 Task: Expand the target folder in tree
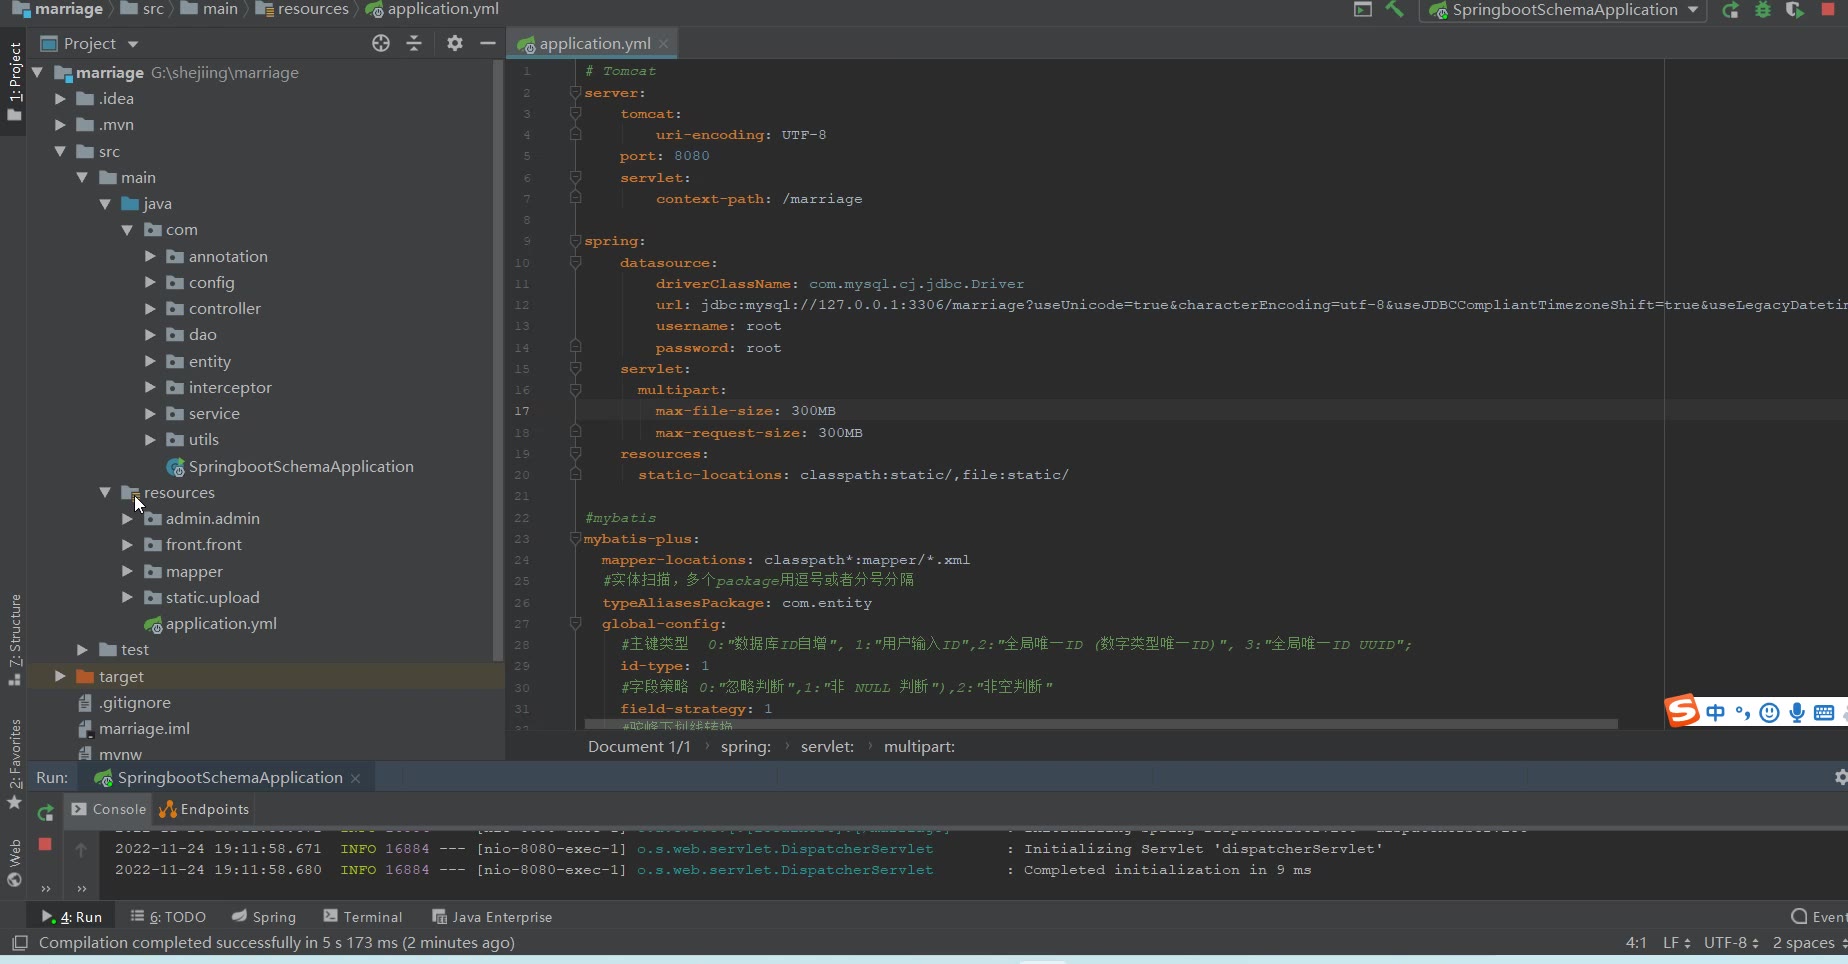[60, 677]
